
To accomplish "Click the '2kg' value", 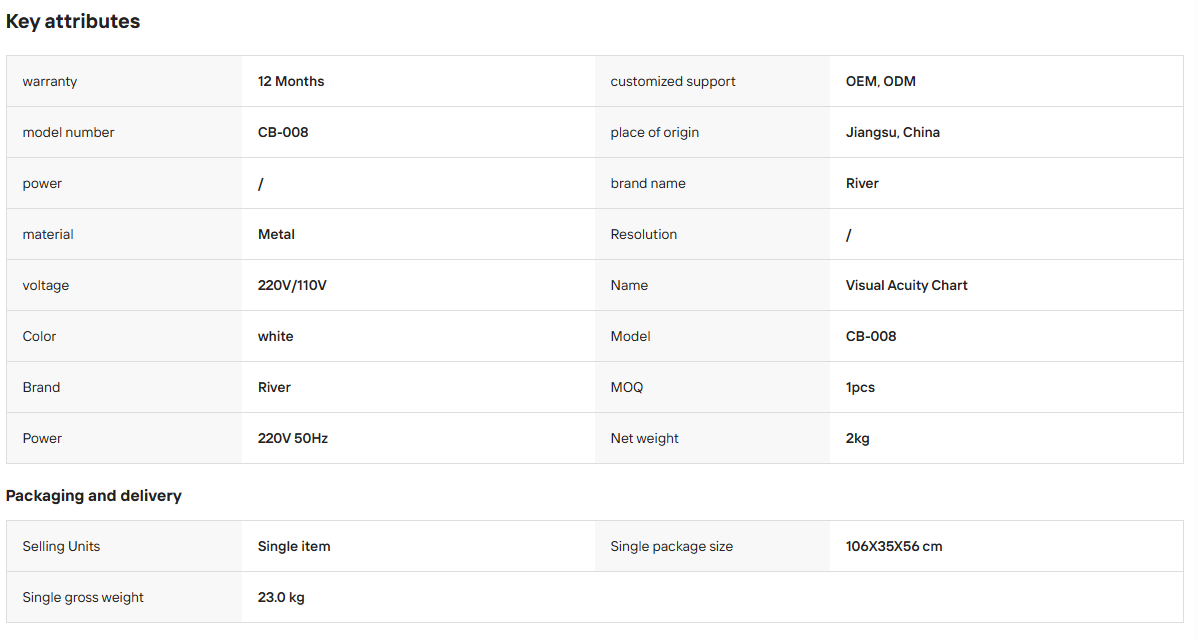I will 857,438.
